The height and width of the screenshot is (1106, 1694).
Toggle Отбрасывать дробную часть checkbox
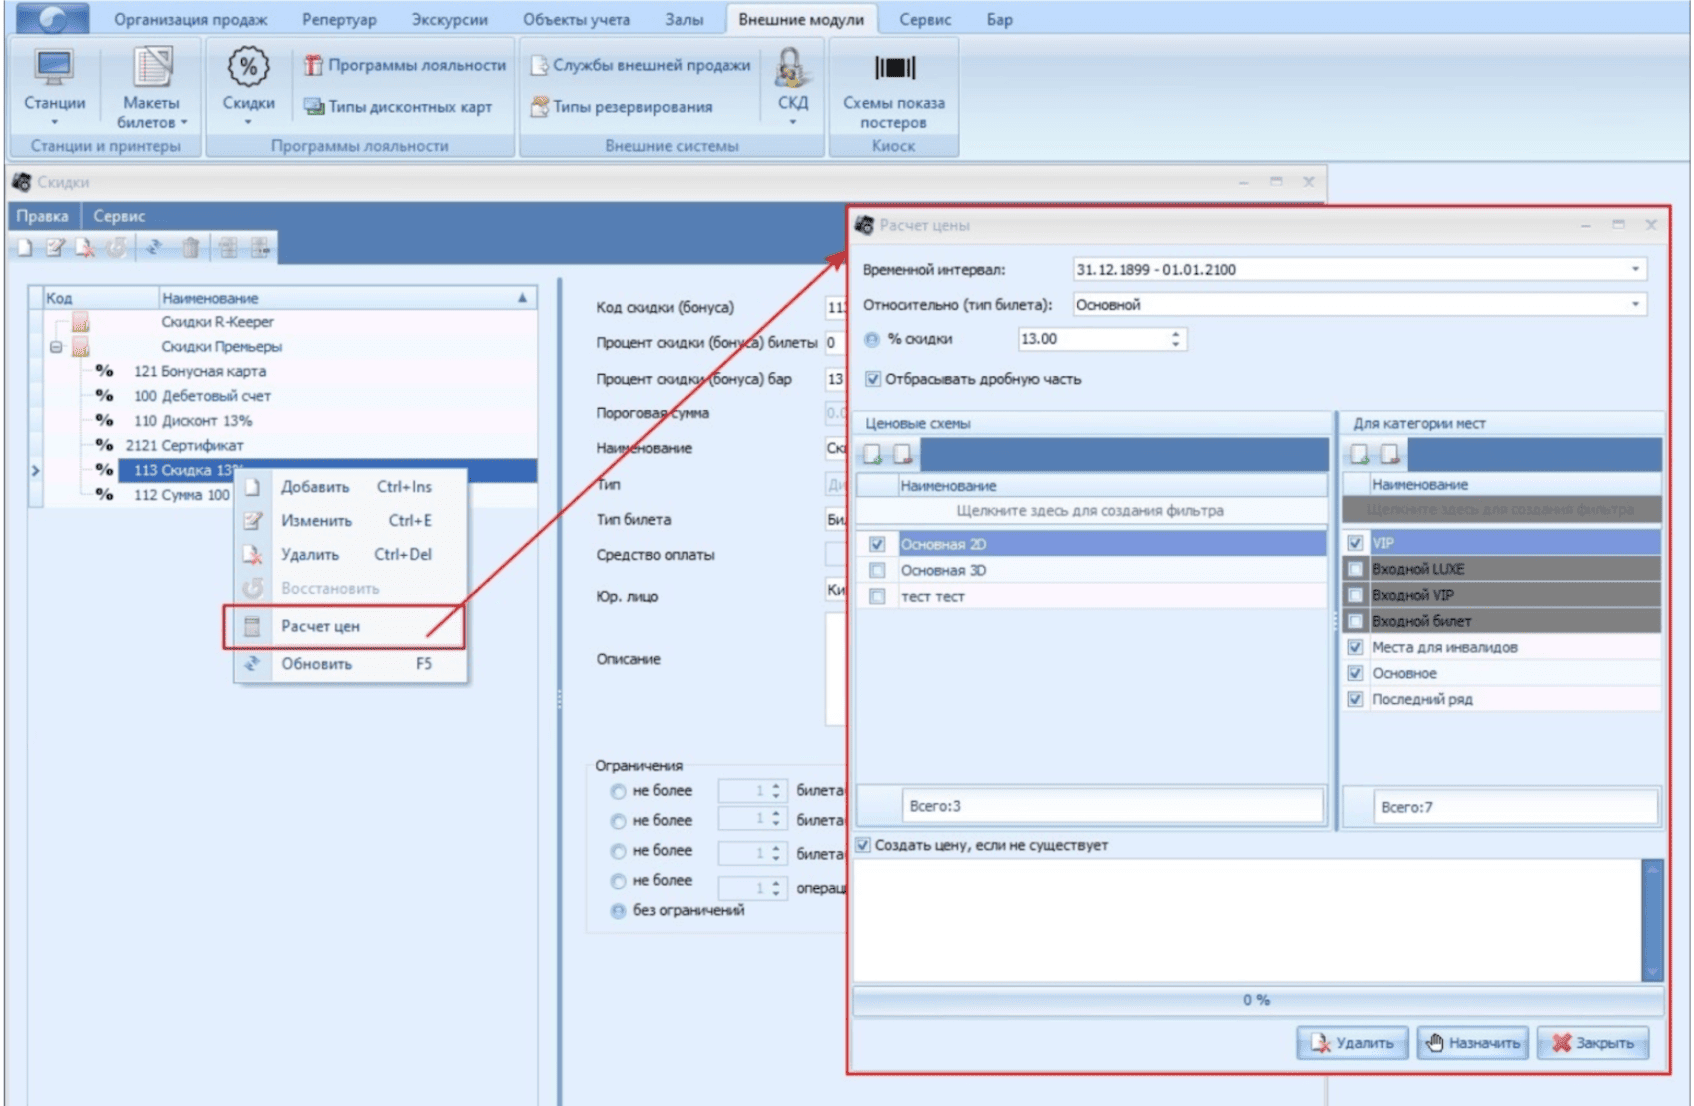pos(873,379)
